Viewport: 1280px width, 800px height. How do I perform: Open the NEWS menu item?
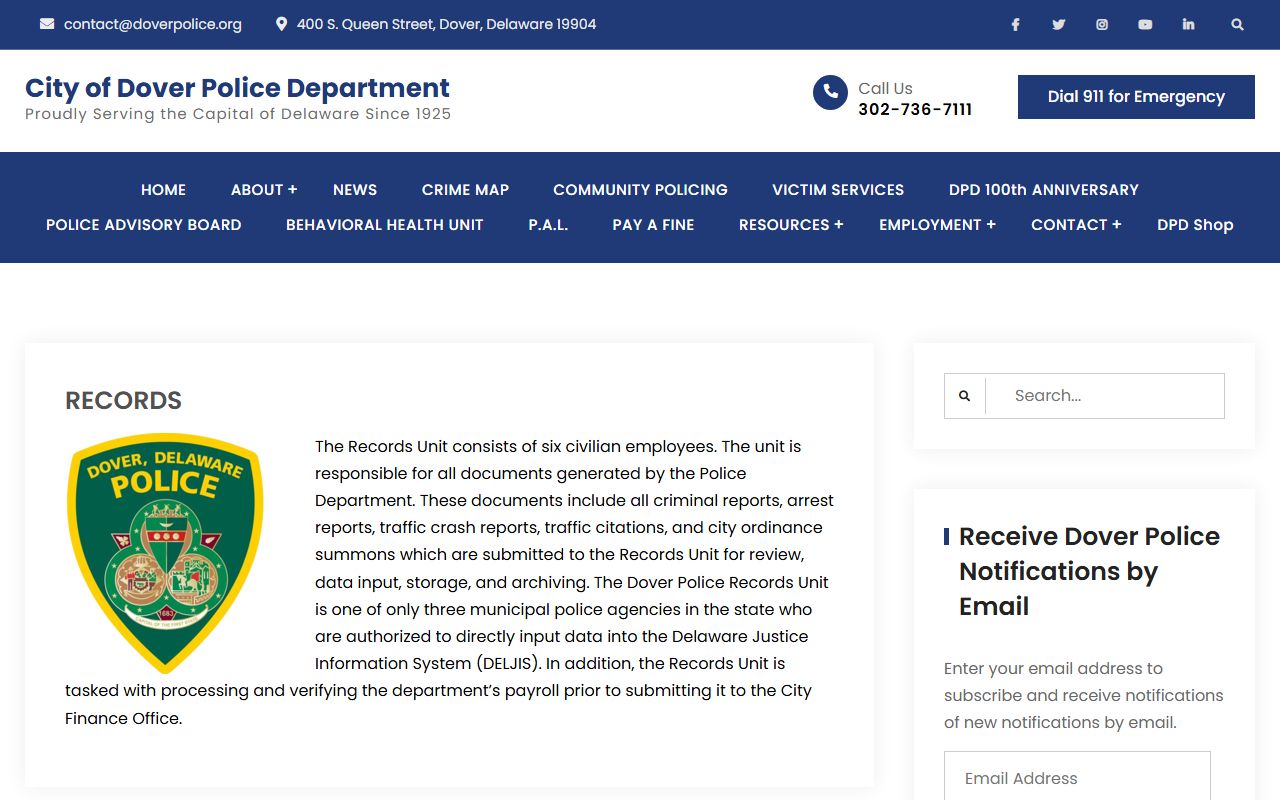pyautogui.click(x=355, y=190)
